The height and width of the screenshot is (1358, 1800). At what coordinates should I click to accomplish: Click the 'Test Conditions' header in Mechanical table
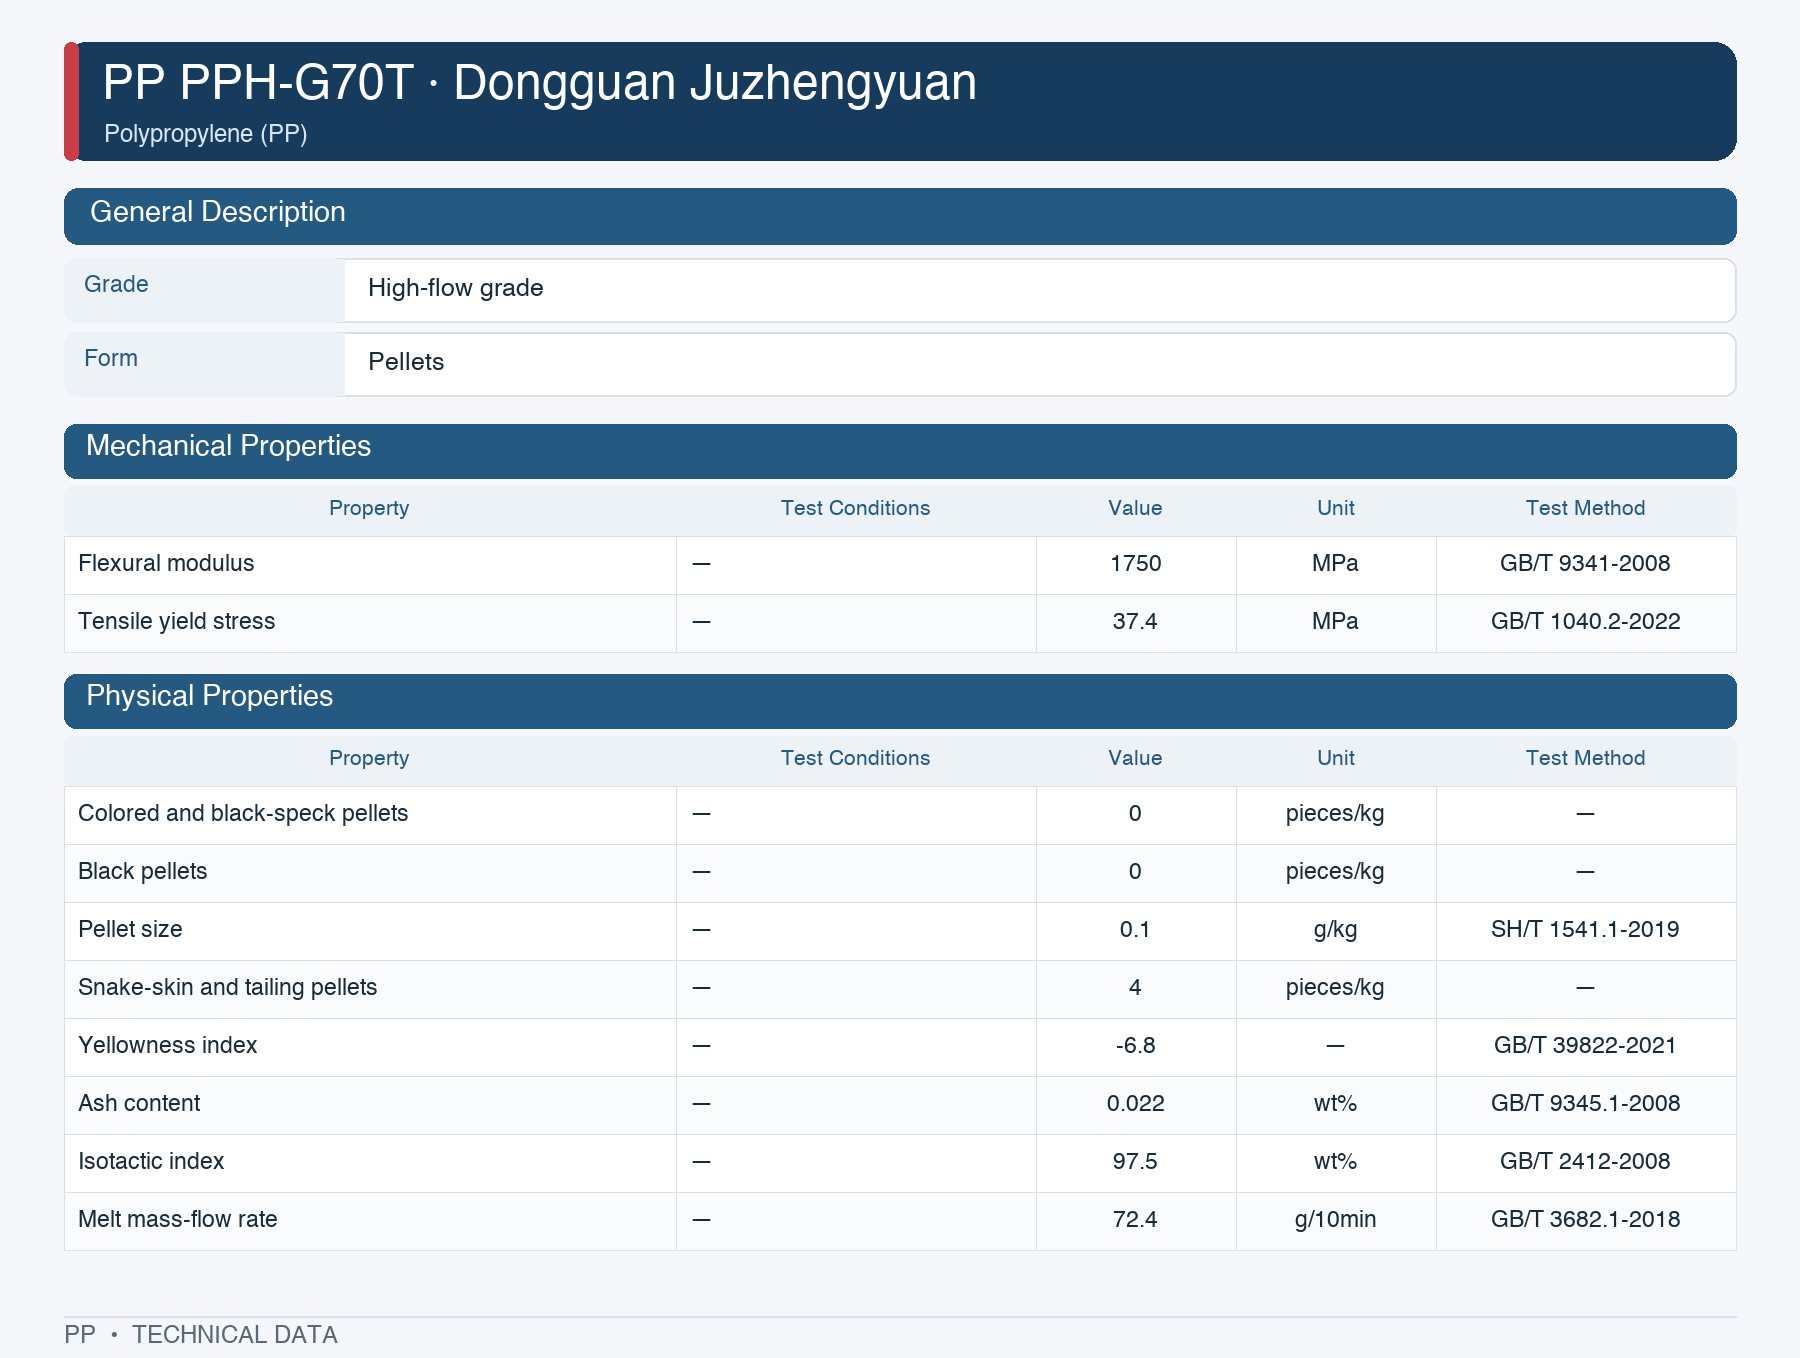[856, 509]
